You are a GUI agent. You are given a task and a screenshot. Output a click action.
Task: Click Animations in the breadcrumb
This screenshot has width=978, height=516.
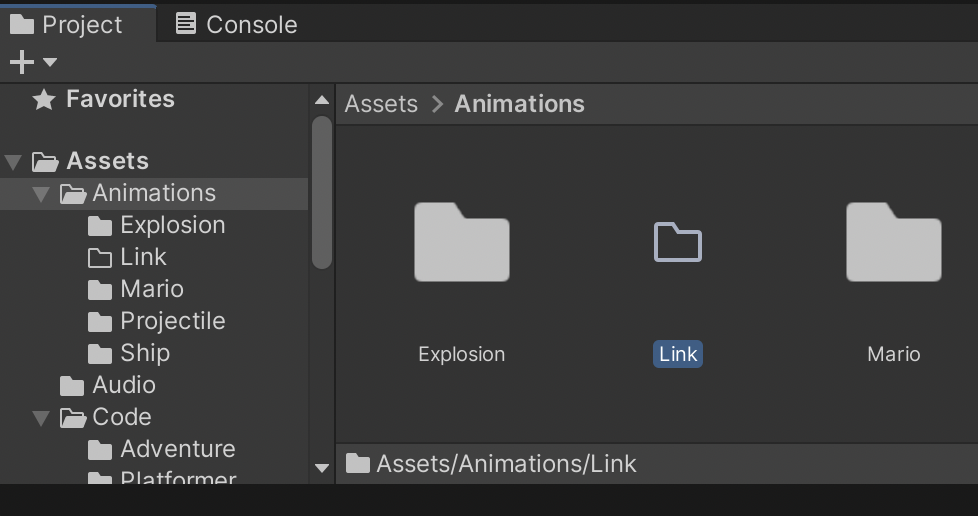[x=519, y=104]
